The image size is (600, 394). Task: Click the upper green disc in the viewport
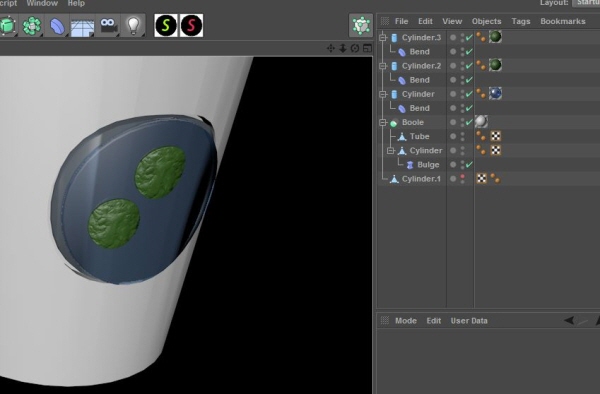pos(160,172)
